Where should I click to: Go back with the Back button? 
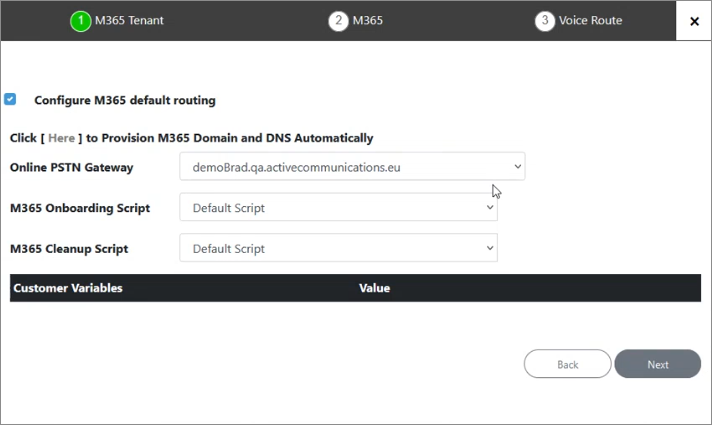[x=568, y=364]
